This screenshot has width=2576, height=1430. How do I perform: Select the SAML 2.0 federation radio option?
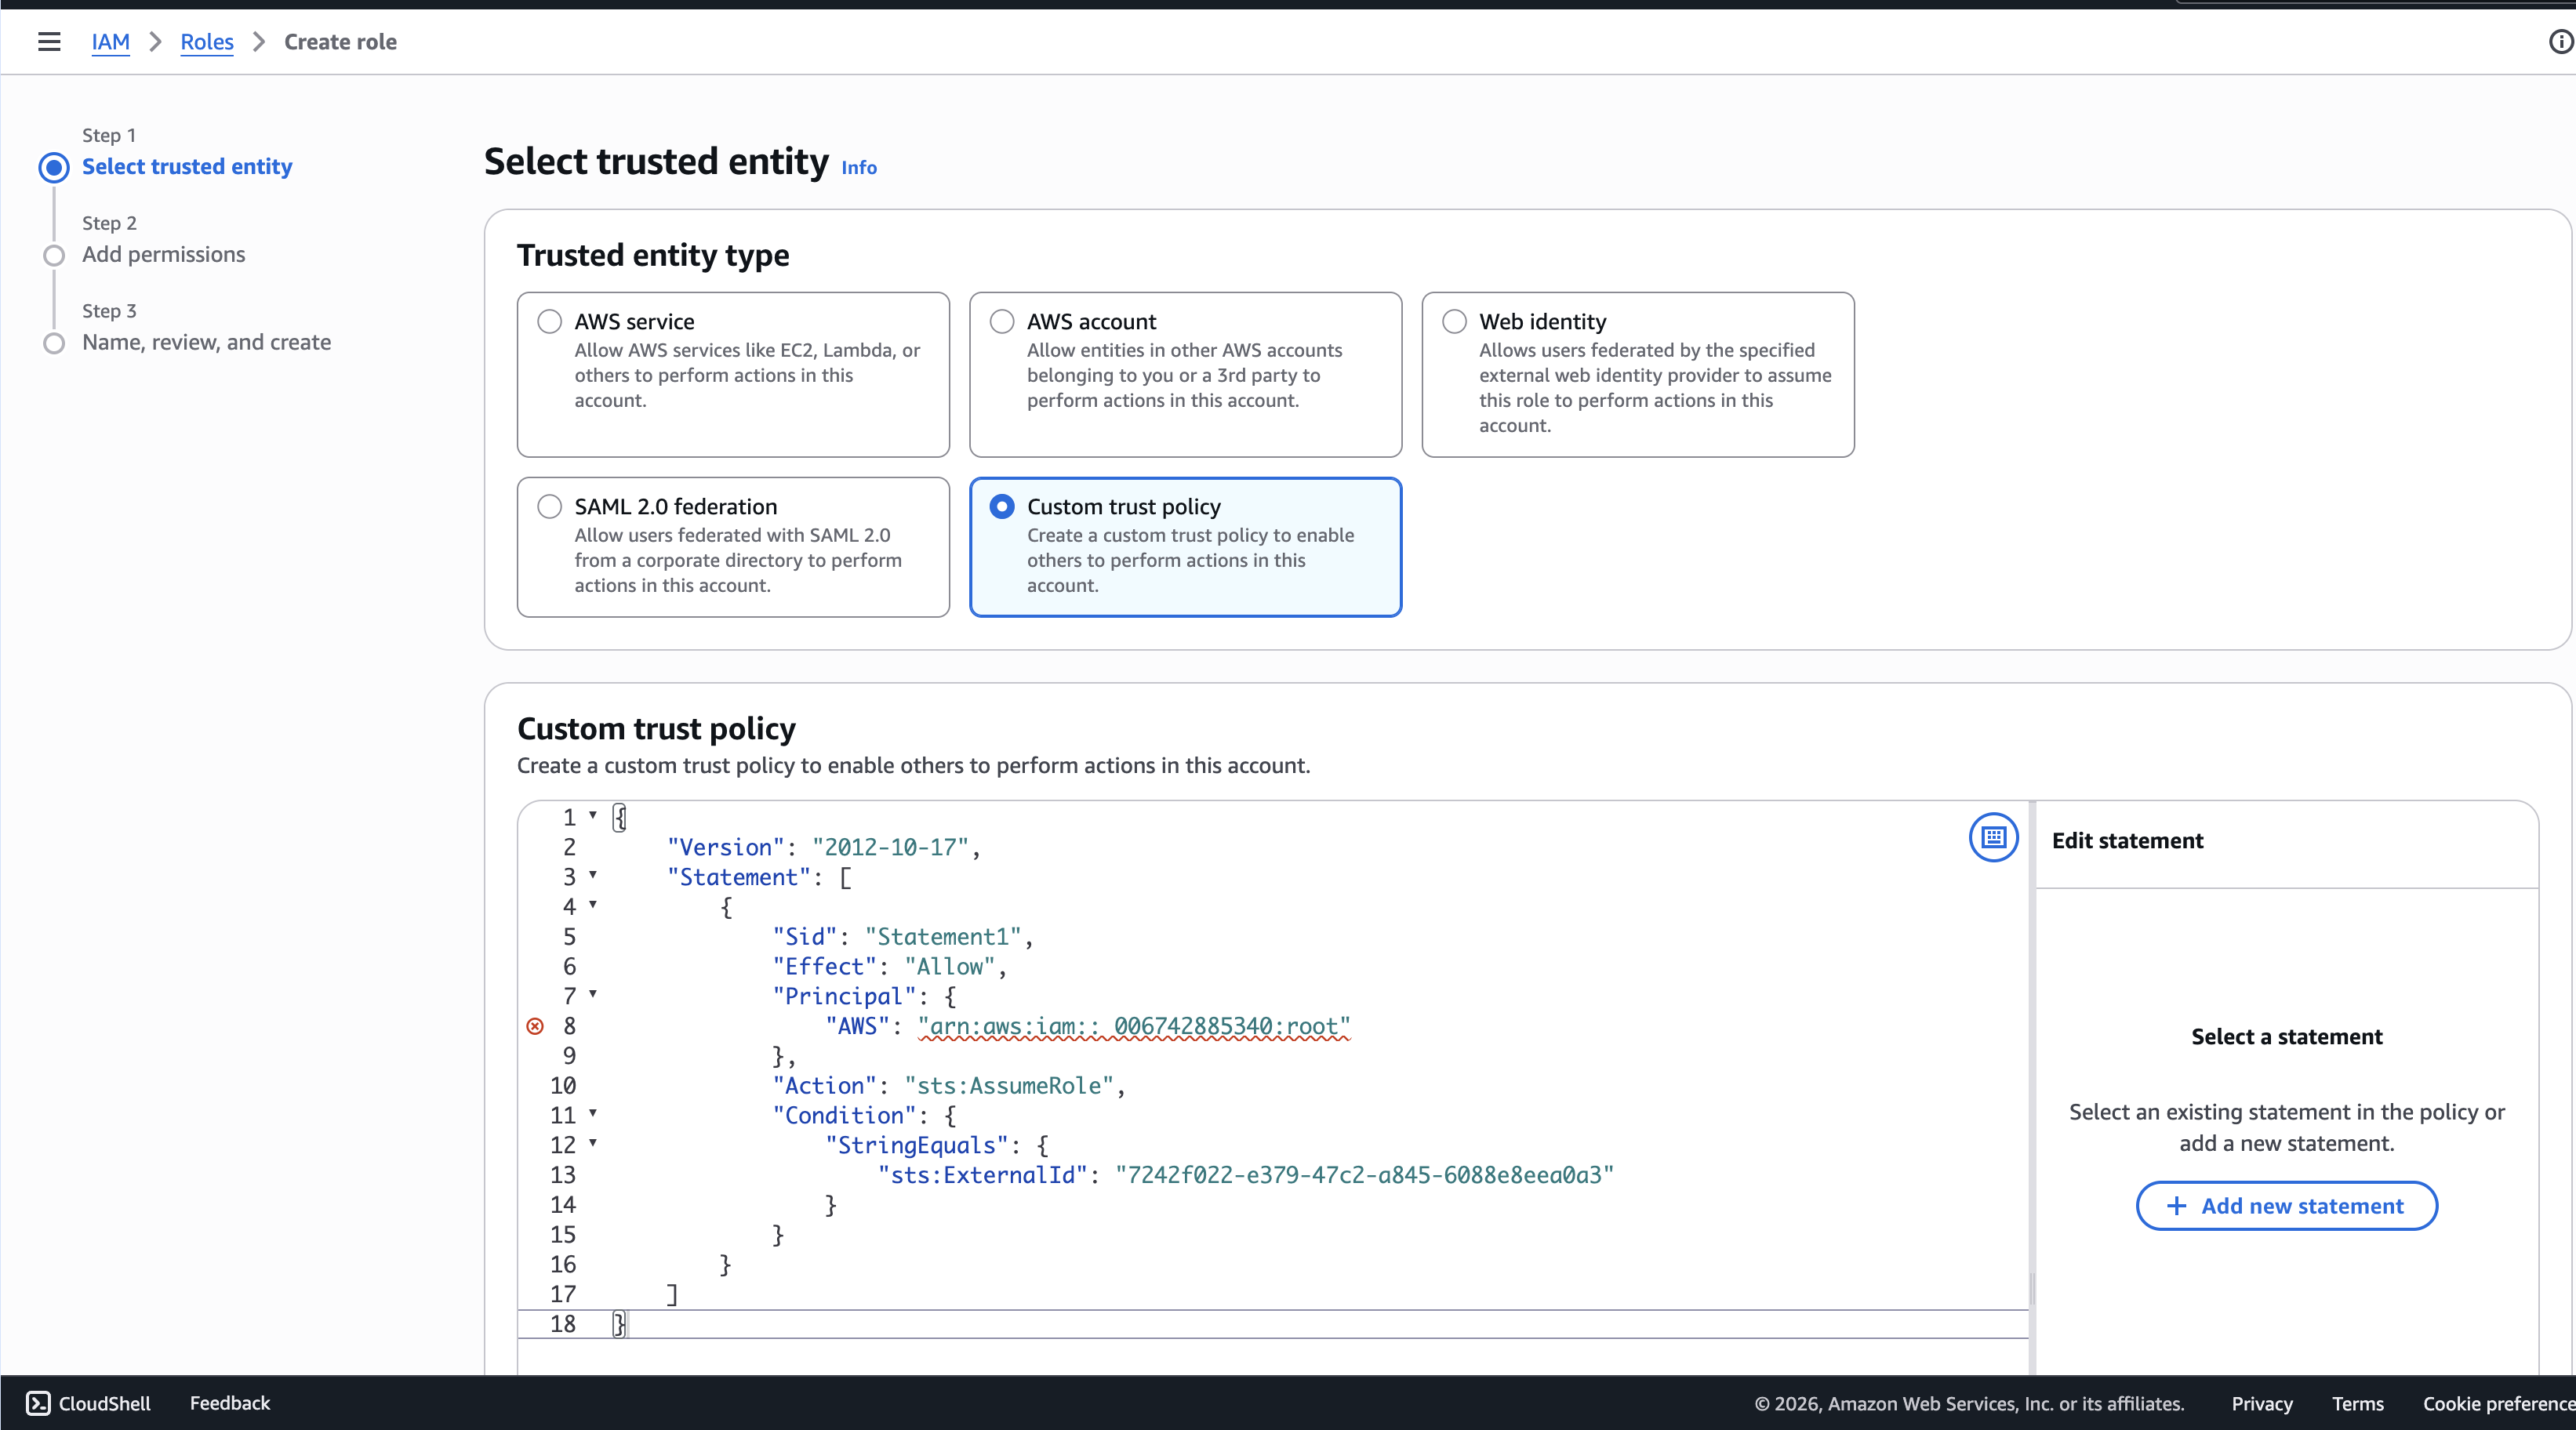pyautogui.click(x=550, y=506)
